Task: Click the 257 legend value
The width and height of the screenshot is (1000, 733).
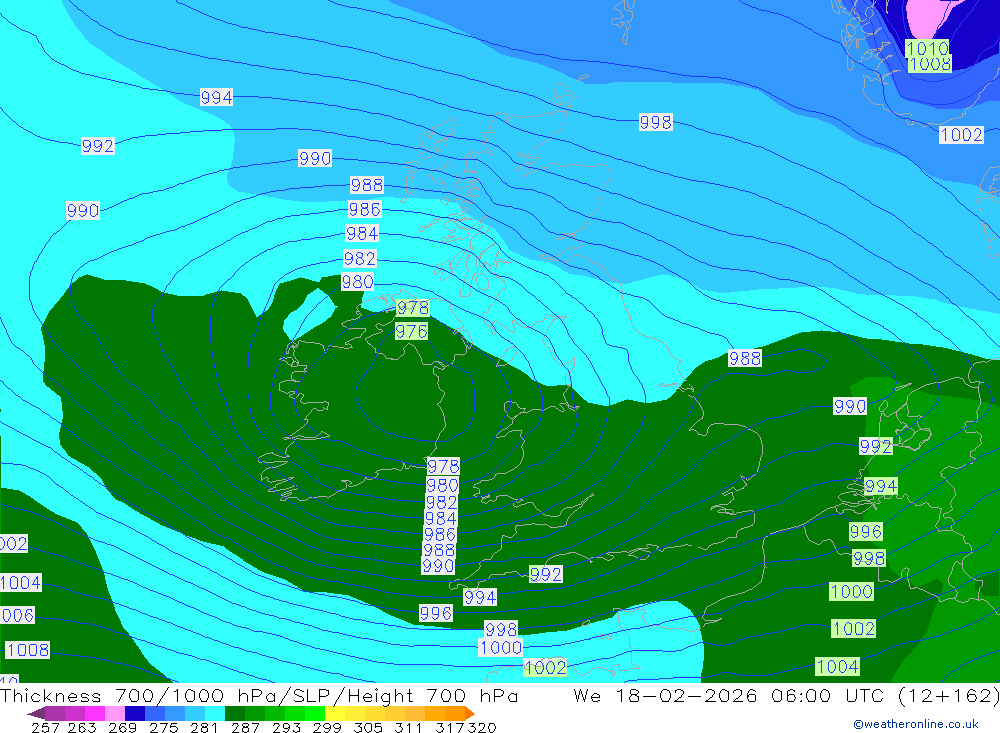Action: coord(45,727)
